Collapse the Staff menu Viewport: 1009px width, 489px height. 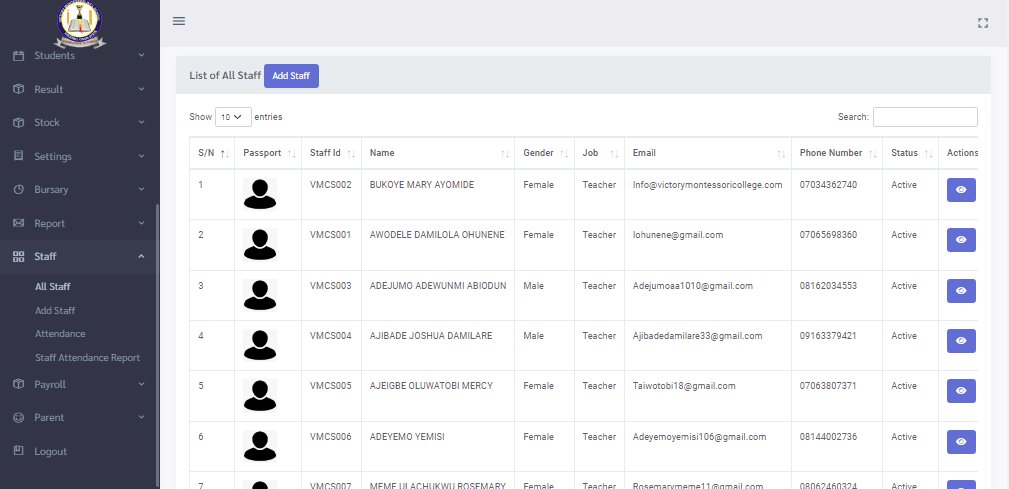pyautogui.click(x=80, y=256)
